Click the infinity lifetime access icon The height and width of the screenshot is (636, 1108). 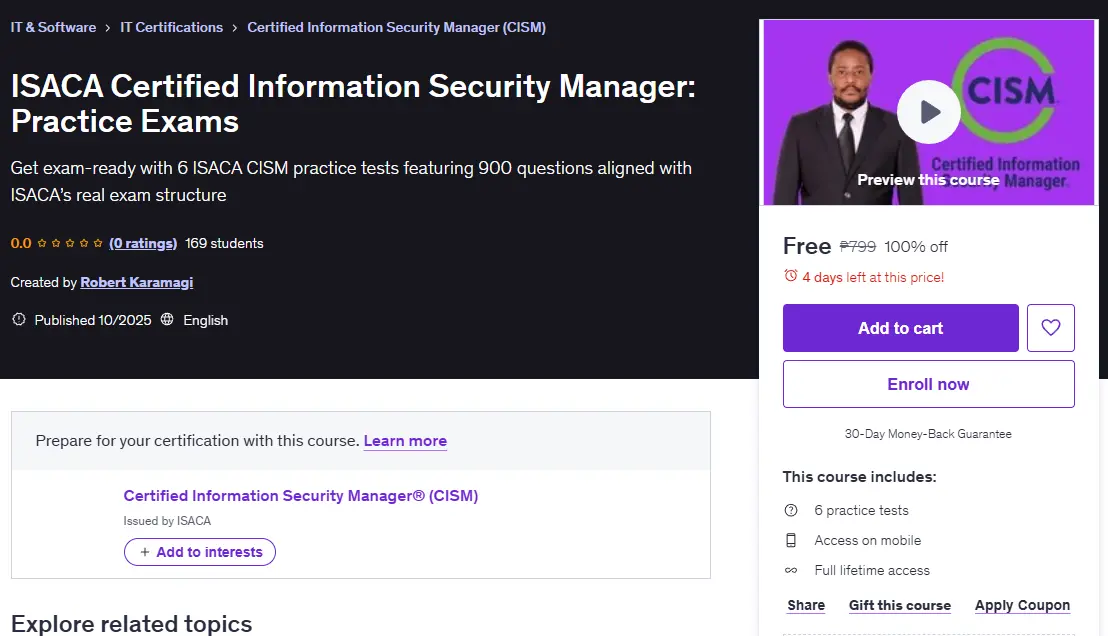[x=791, y=570]
